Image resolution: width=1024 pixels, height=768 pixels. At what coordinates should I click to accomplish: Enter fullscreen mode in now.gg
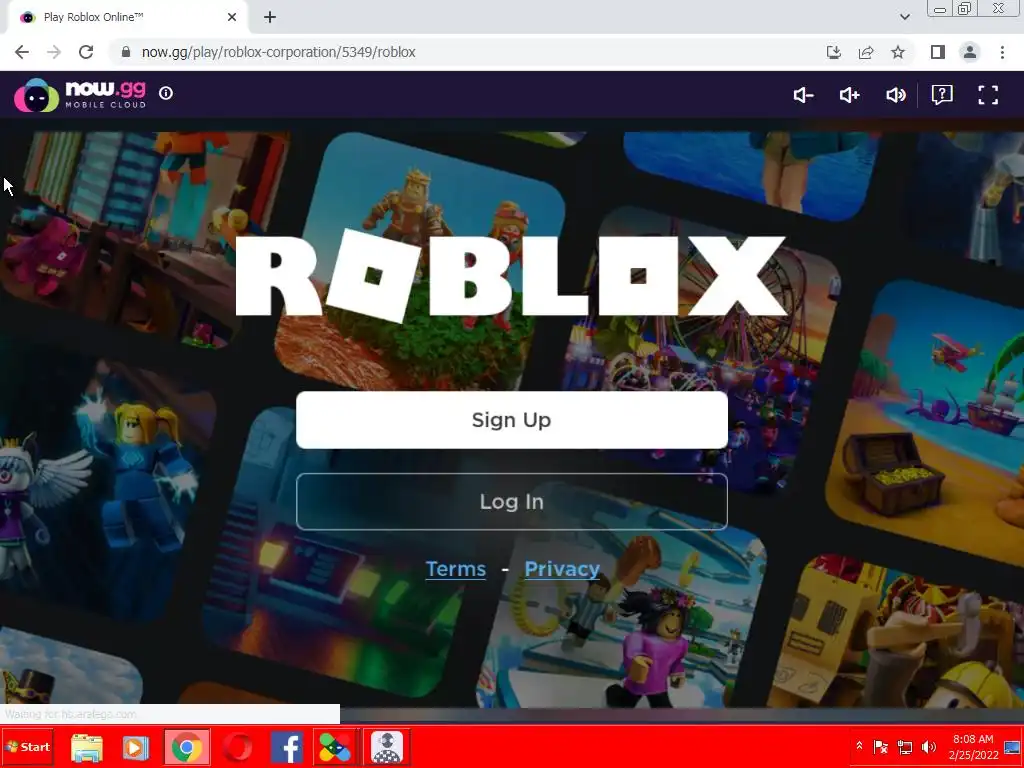click(988, 95)
